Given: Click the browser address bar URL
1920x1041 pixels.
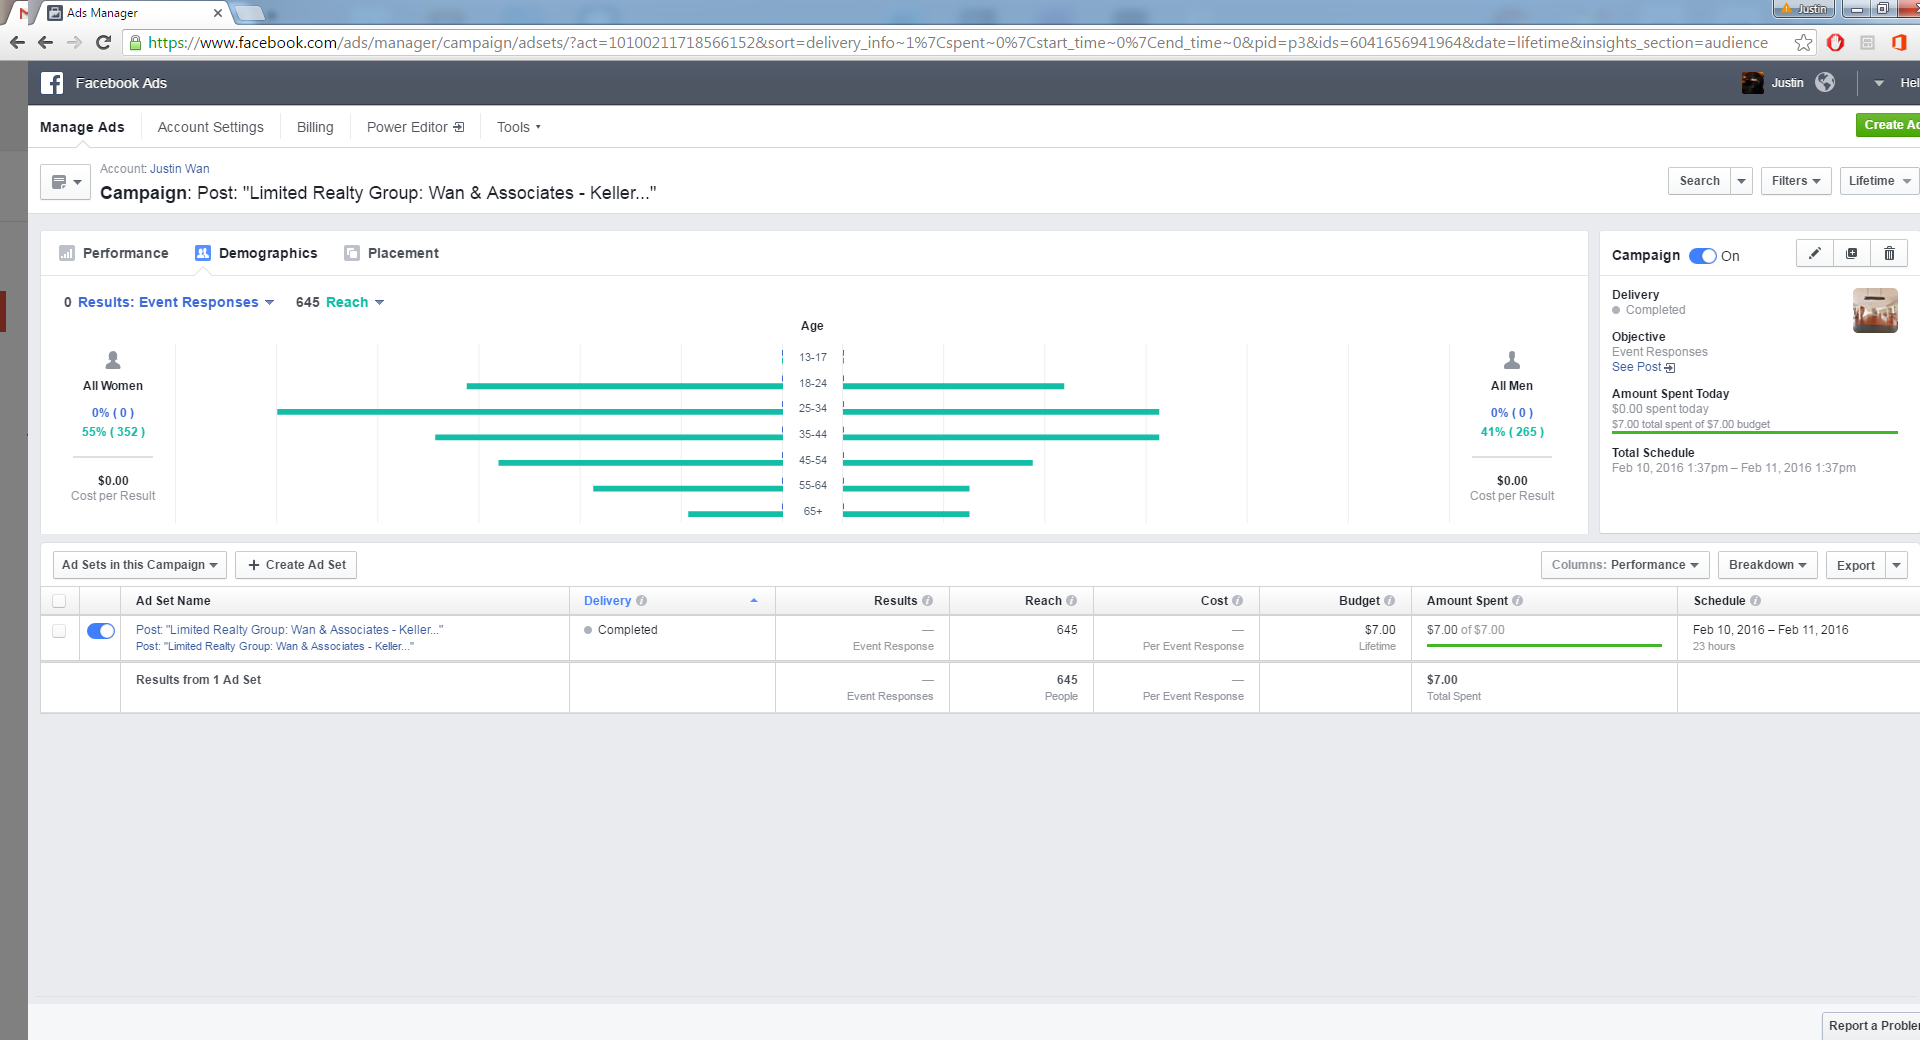Looking at the screenshot, I should [957, 42].
